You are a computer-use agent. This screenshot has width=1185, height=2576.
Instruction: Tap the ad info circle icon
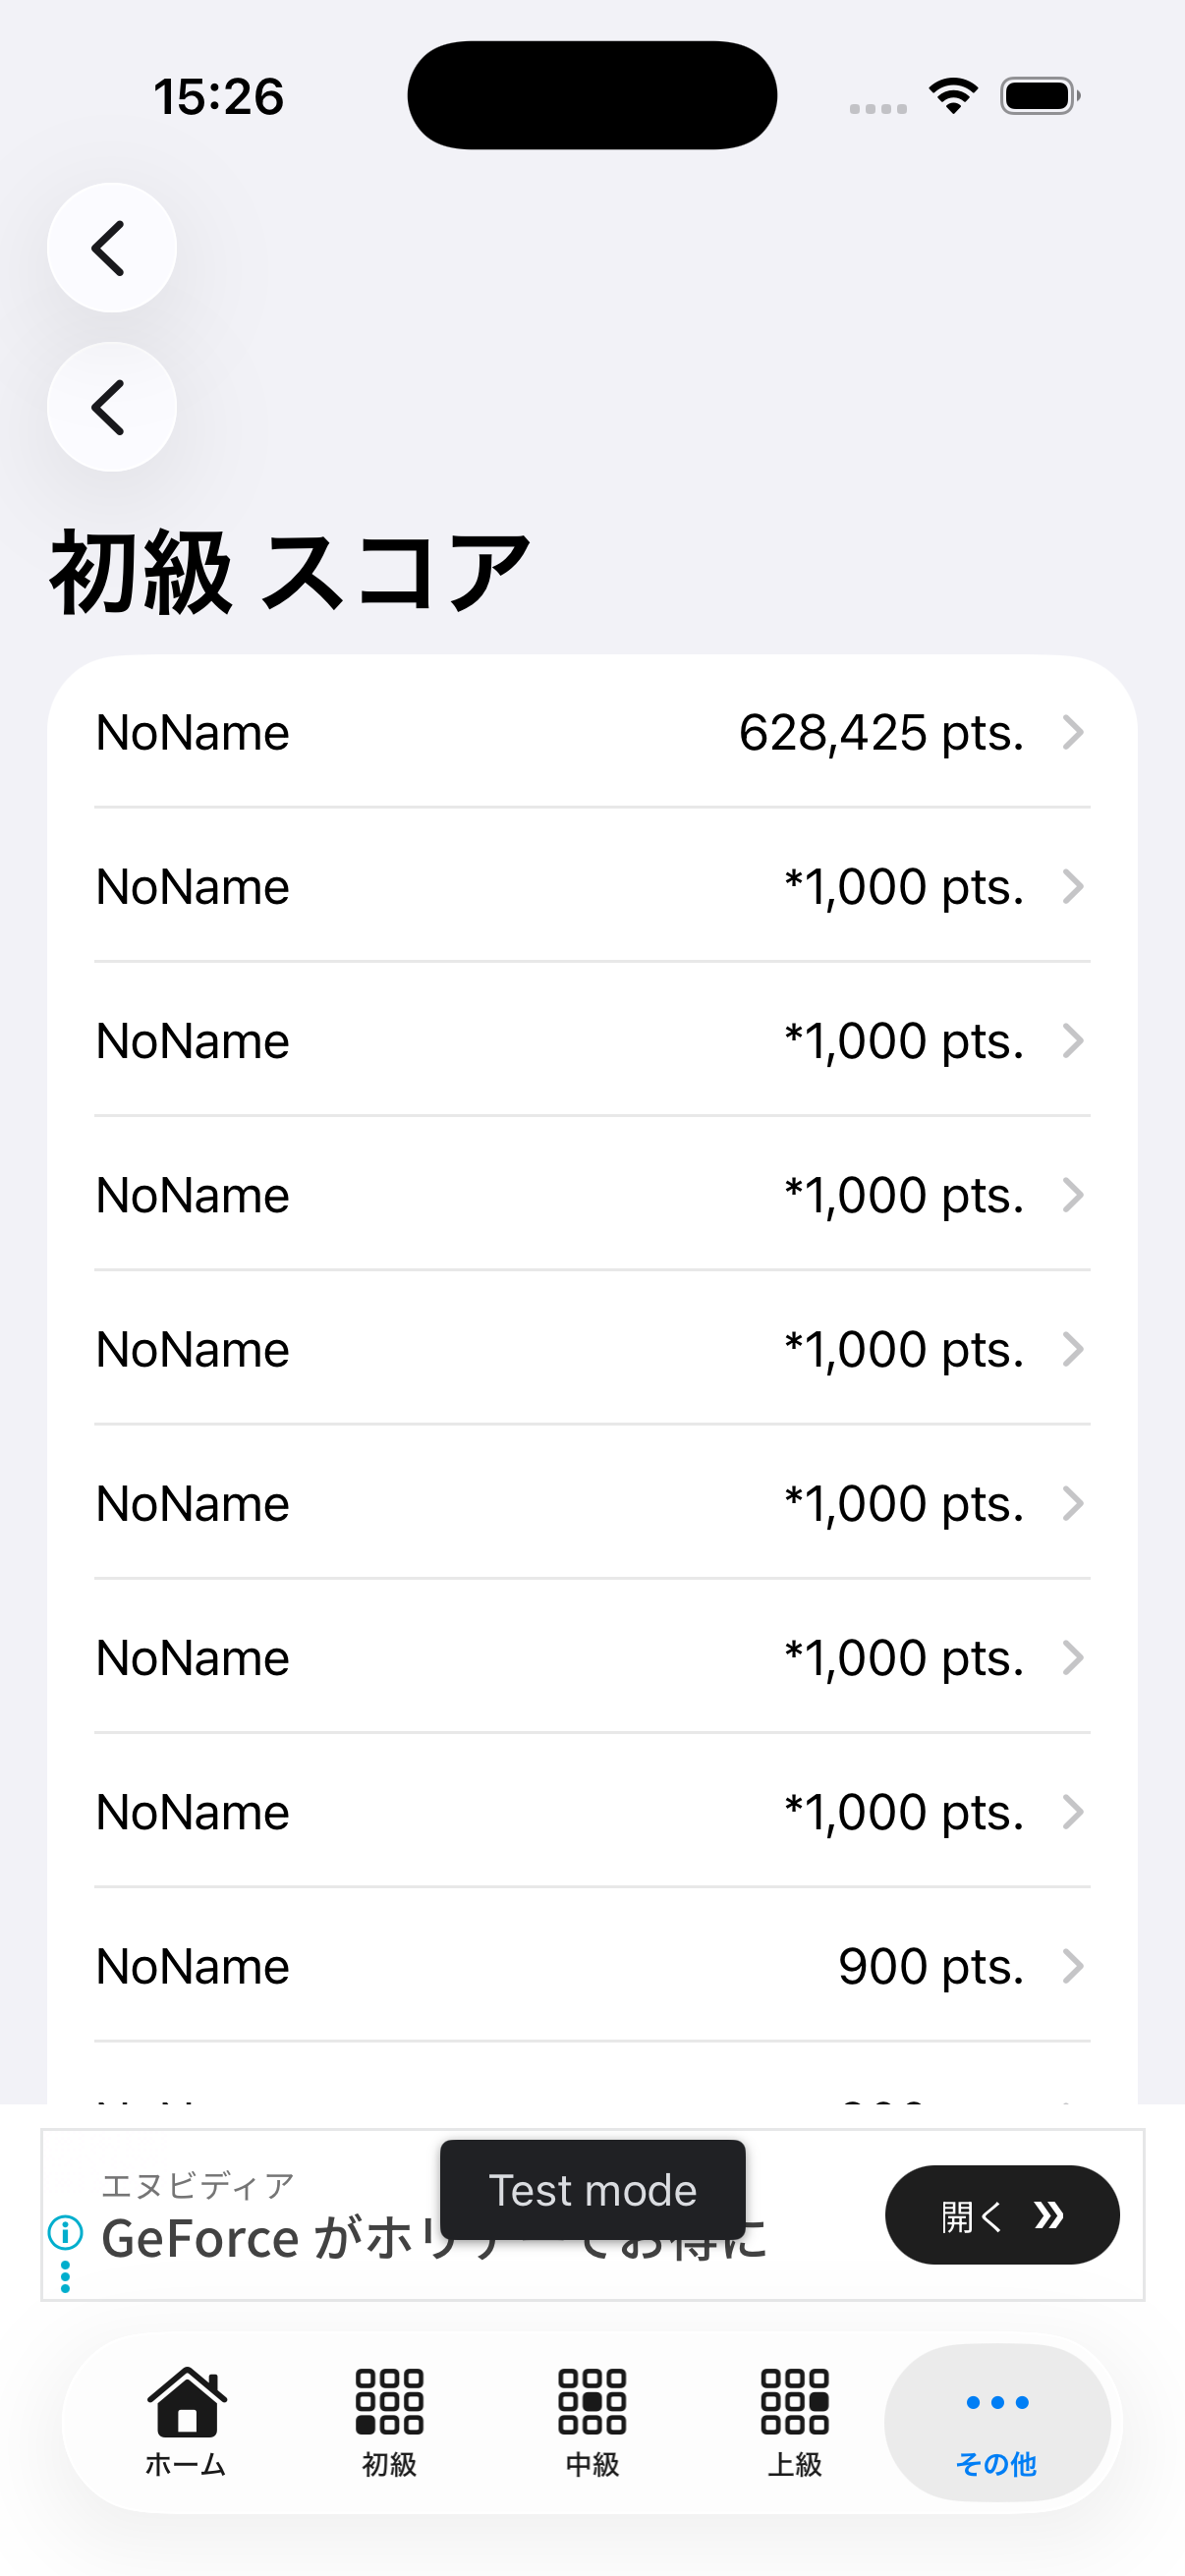(65, 2232)
